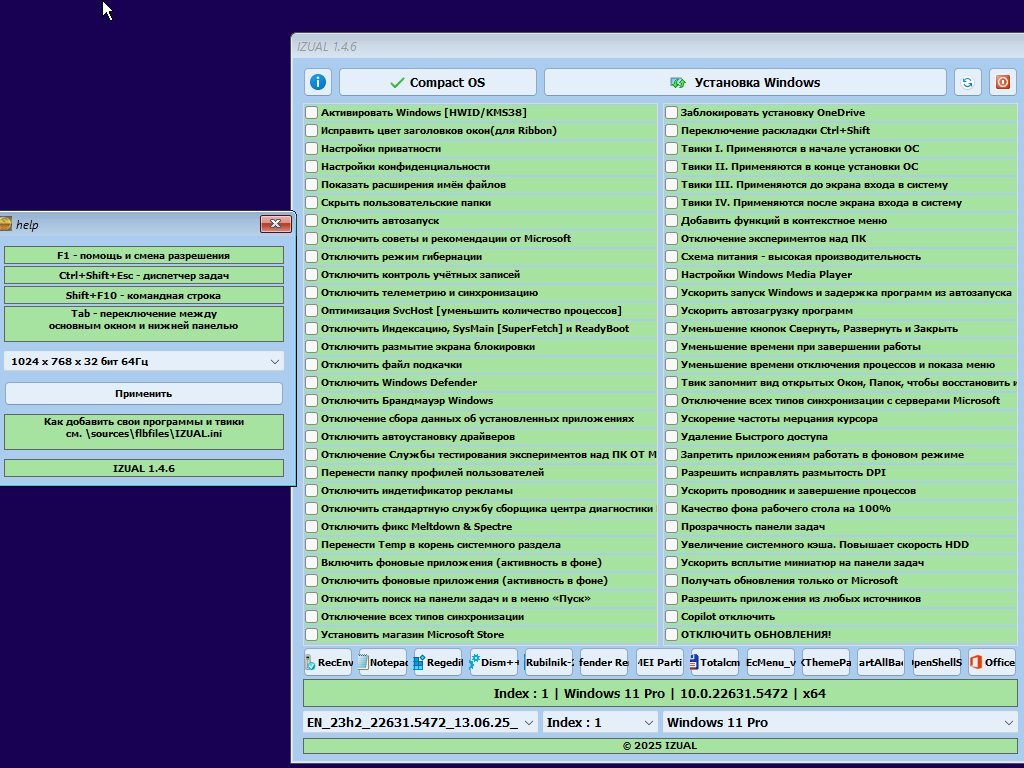The height and width of the screenshot is (768, 1024).
Task: Click the help window's title icon
Action: click(x=5, y=224)
